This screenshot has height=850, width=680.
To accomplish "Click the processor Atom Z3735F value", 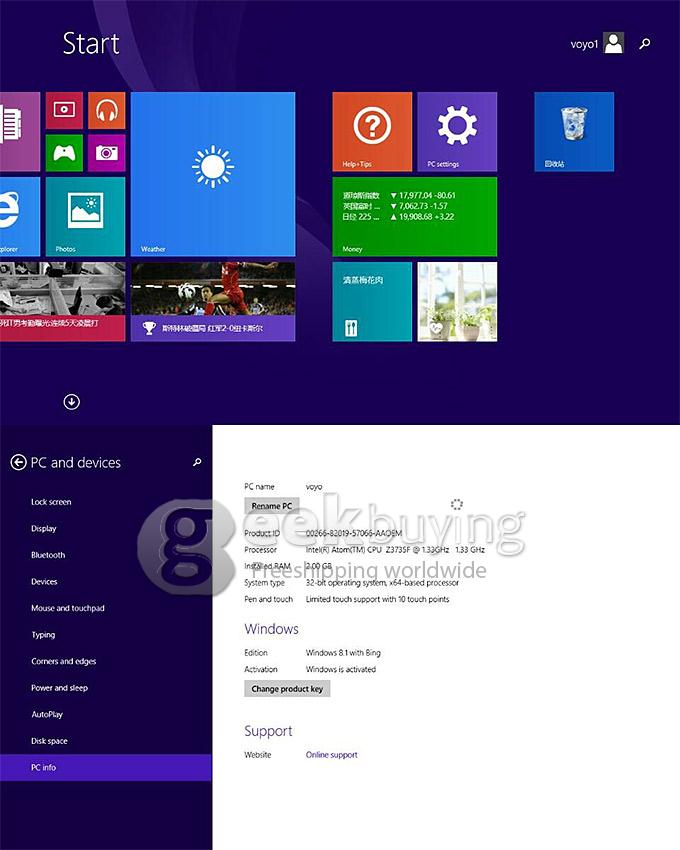I will coord(395,550).
